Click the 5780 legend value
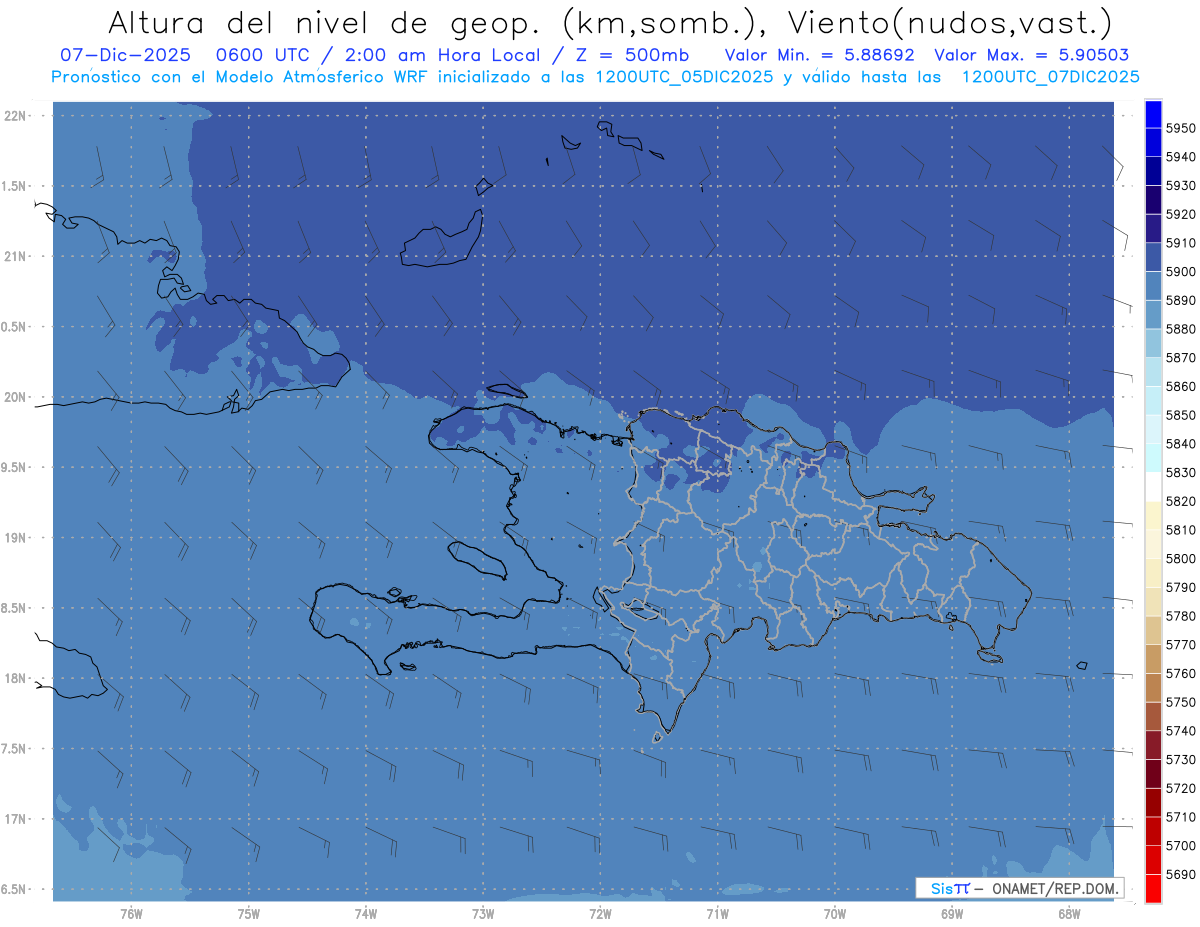Image resolution: width=1200 pixels, height=927 pixels. pyautogui.click(x=1180, y=616)
